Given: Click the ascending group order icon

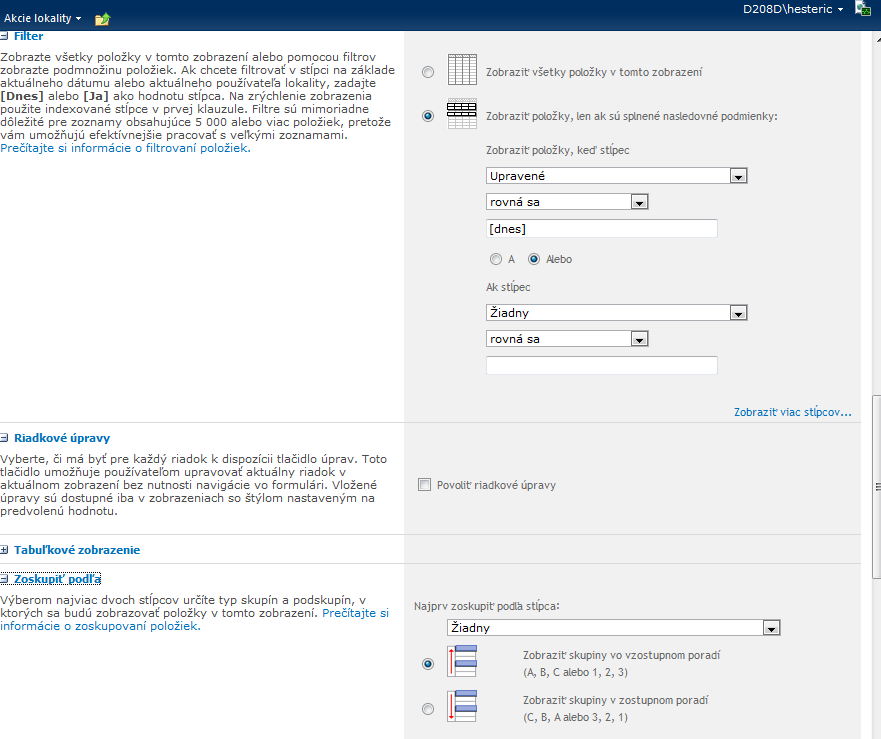Looking at the screenshot, I should pyautogui.click(x=462, y=661).
